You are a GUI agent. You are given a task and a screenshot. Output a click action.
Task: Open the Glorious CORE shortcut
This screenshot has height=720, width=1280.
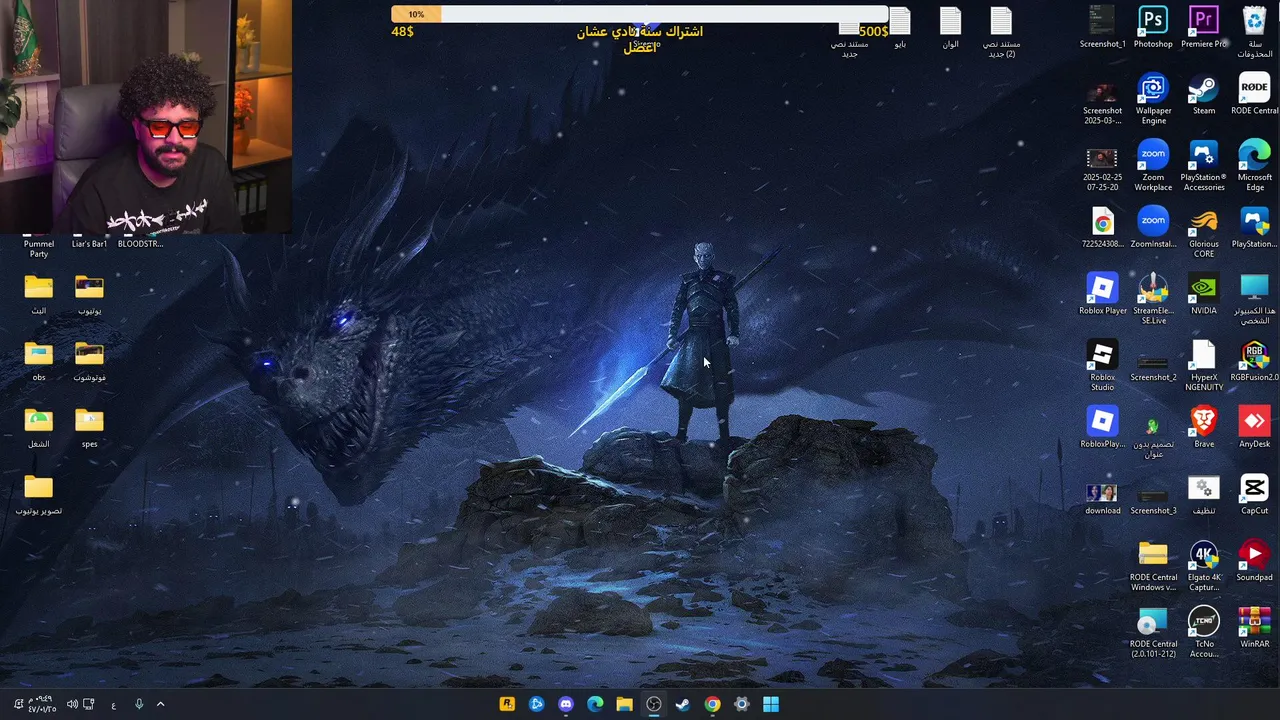point(1204,231)
